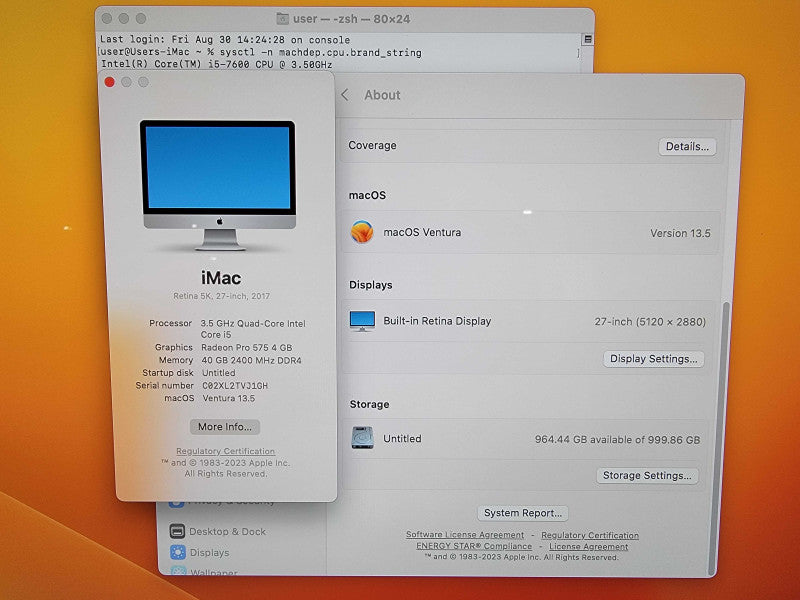
Task: Select Desktop & Dock in settings sidebar
Action: (x=227, y=531)
